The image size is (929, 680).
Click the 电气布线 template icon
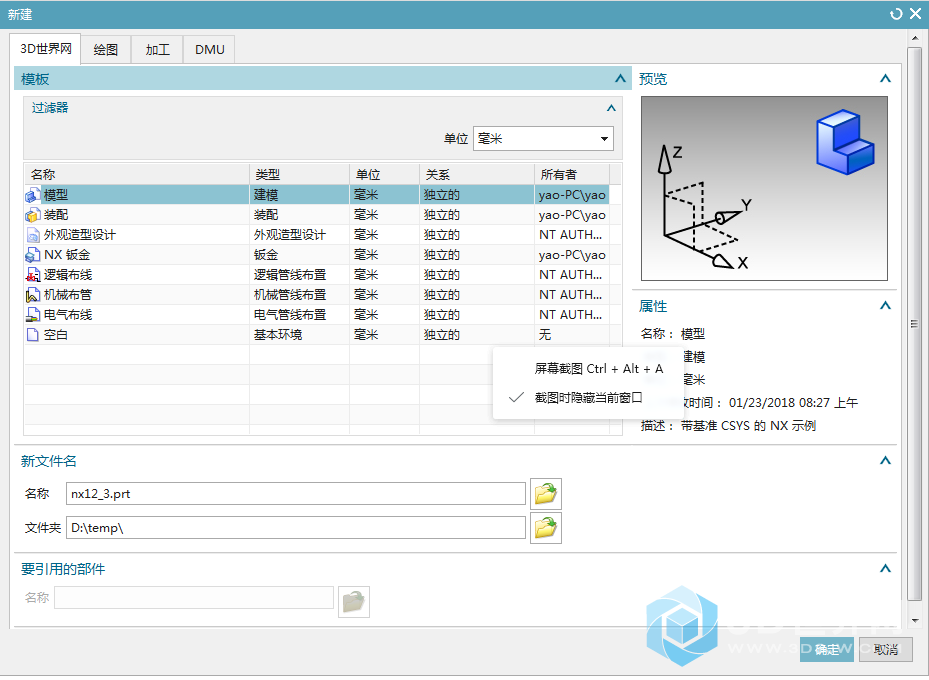[33, 315]
